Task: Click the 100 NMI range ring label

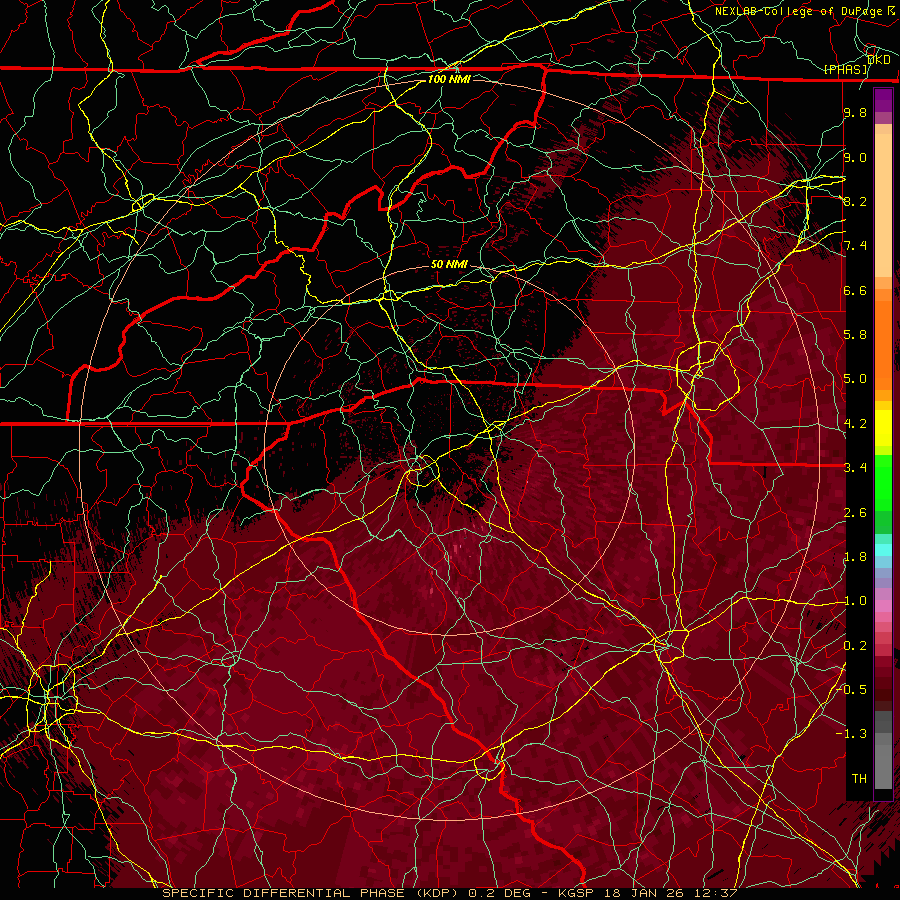Action: [x=449, y=79]
